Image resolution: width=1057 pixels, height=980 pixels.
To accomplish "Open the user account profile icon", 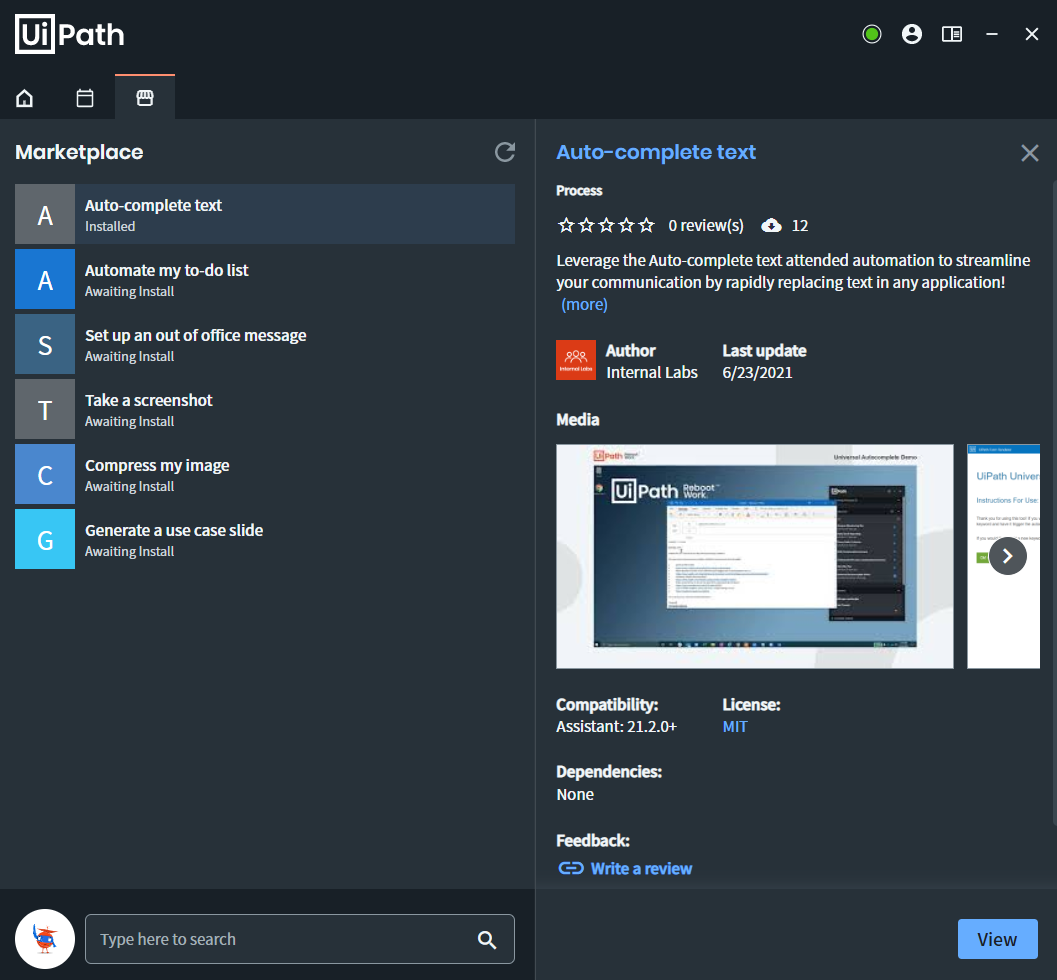I will click(911, 34).
